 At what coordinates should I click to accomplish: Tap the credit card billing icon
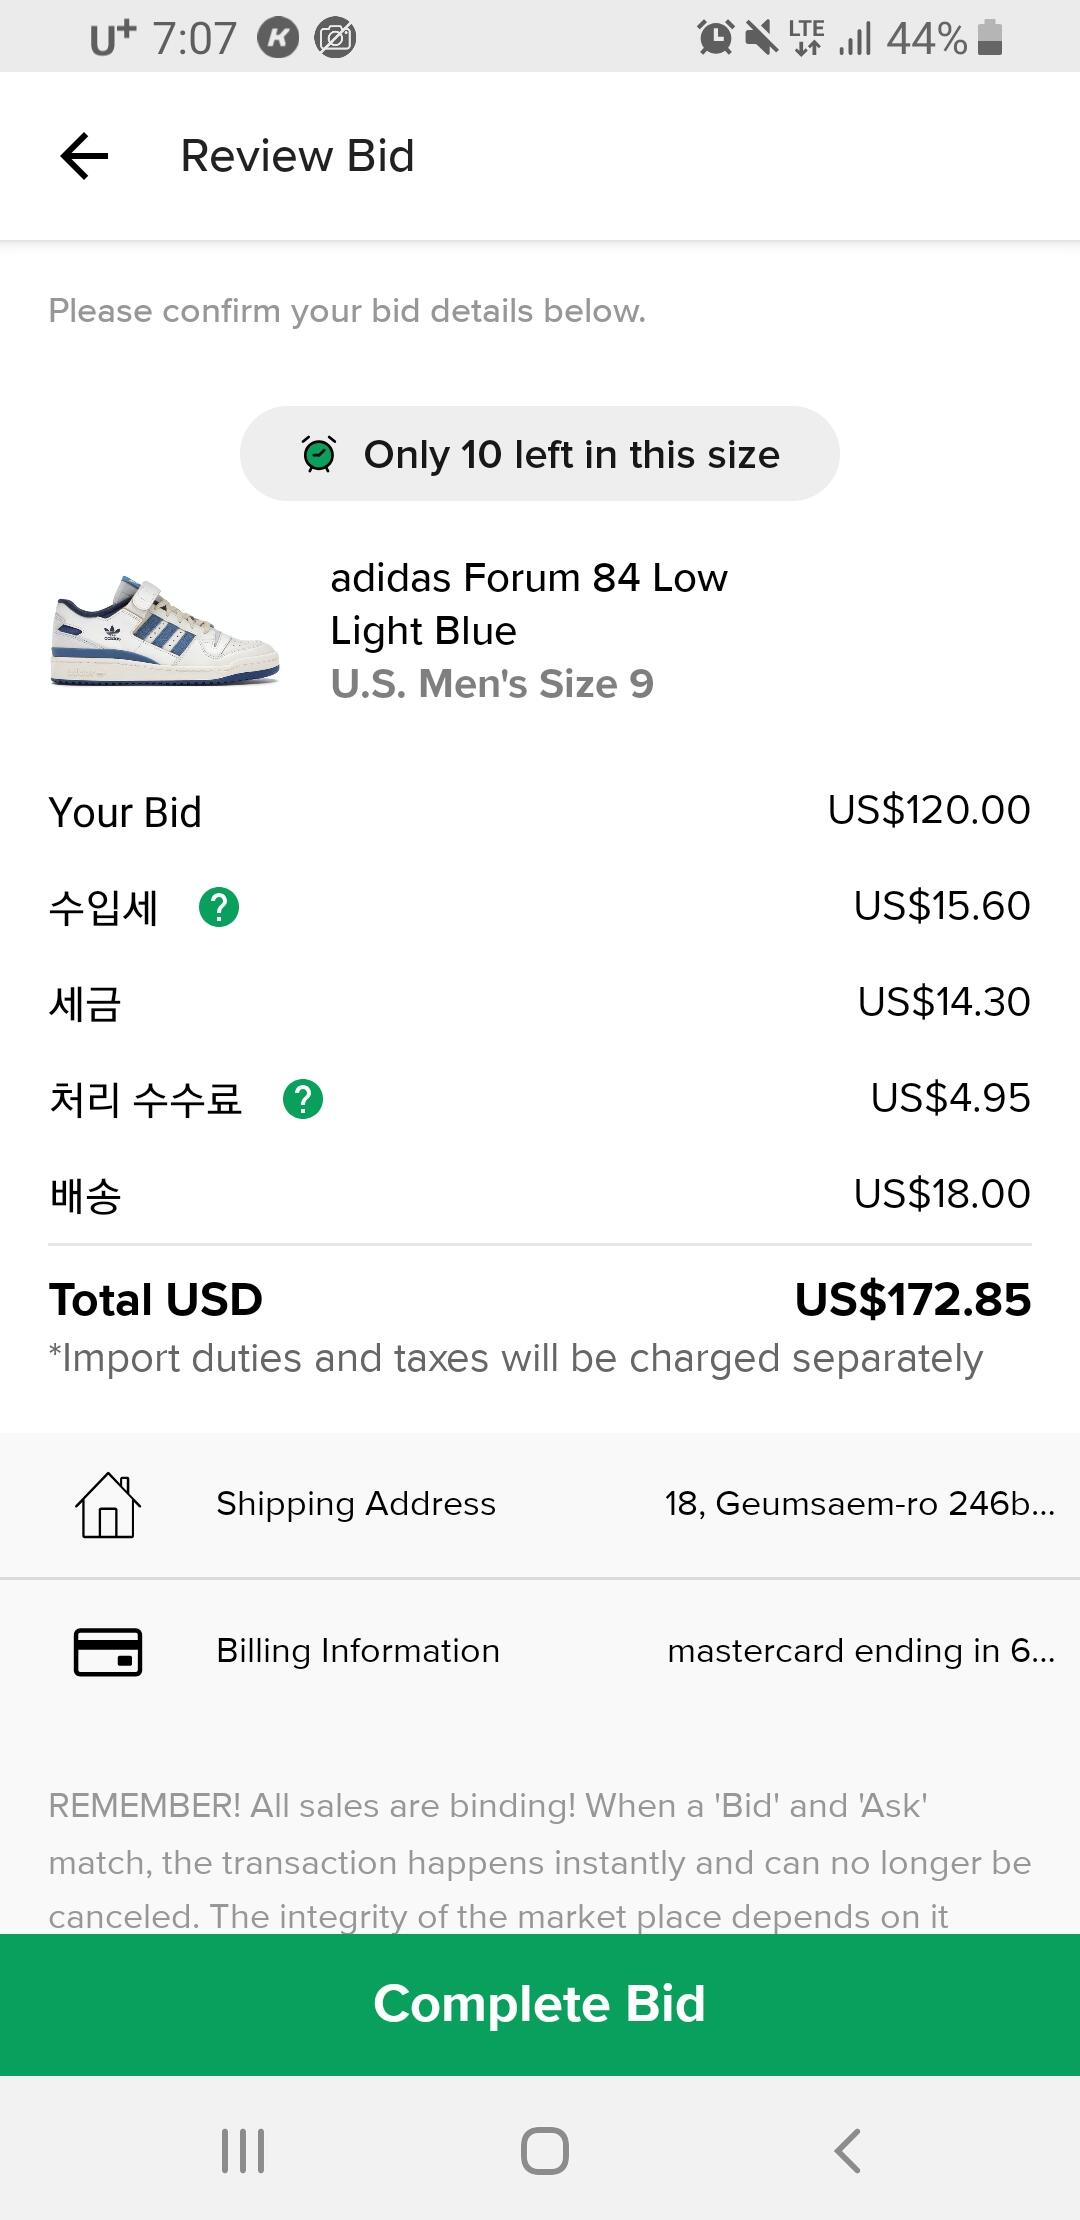[108, 1651]
